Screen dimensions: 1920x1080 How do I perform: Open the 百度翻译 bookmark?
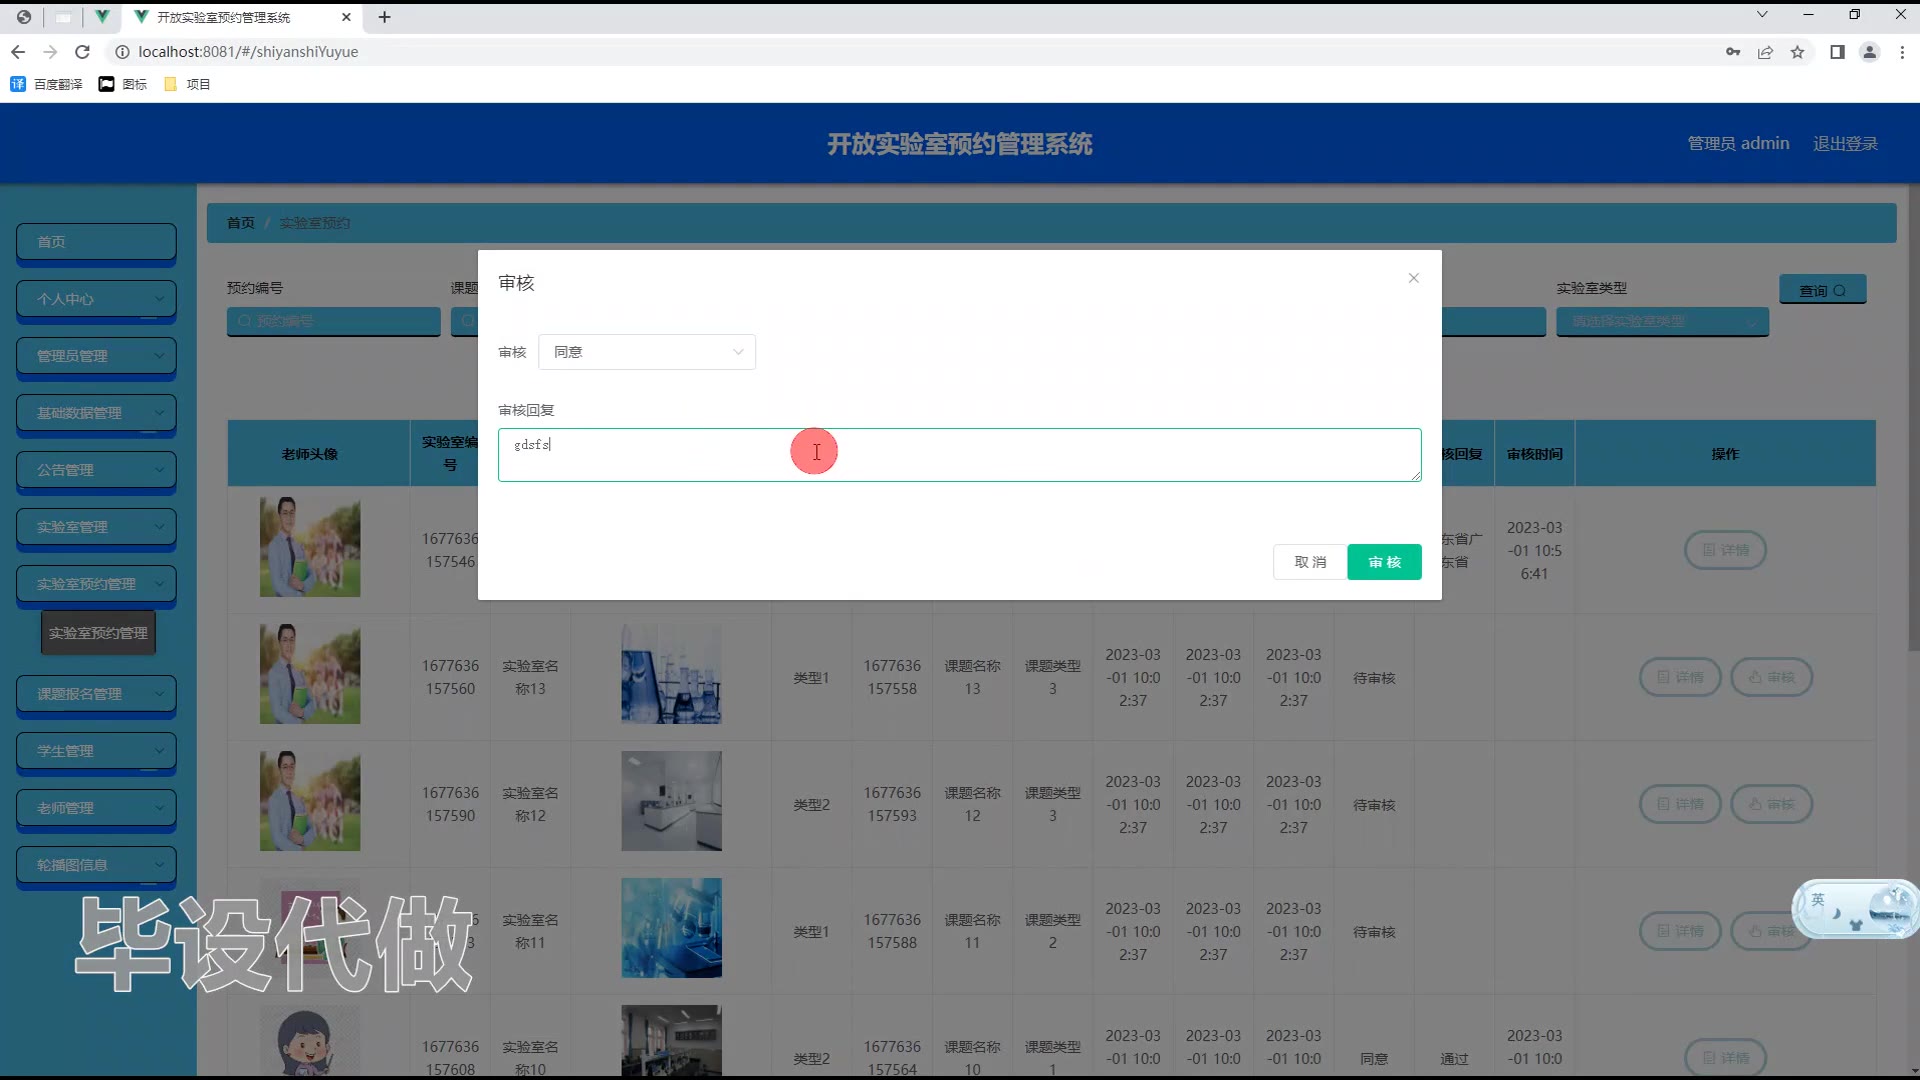(x=47, y=84)
